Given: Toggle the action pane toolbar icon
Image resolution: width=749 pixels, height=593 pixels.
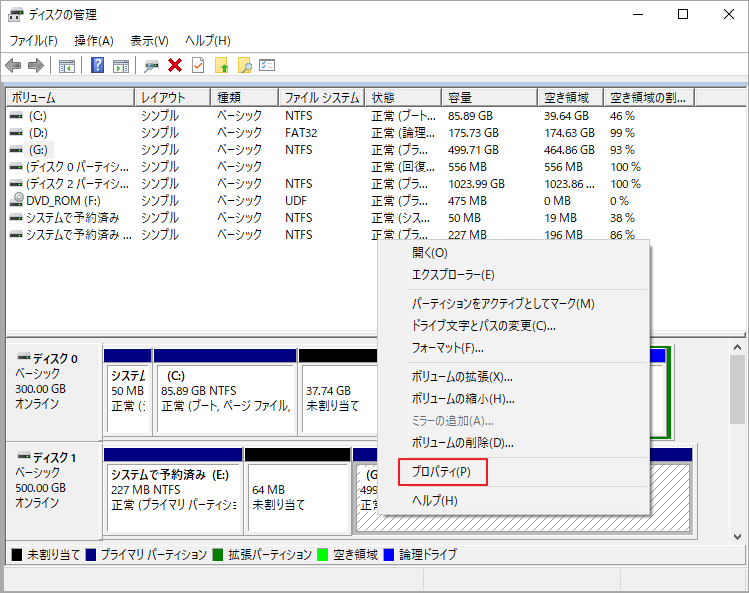Looking at the screenshot, I should coord(121,66).
